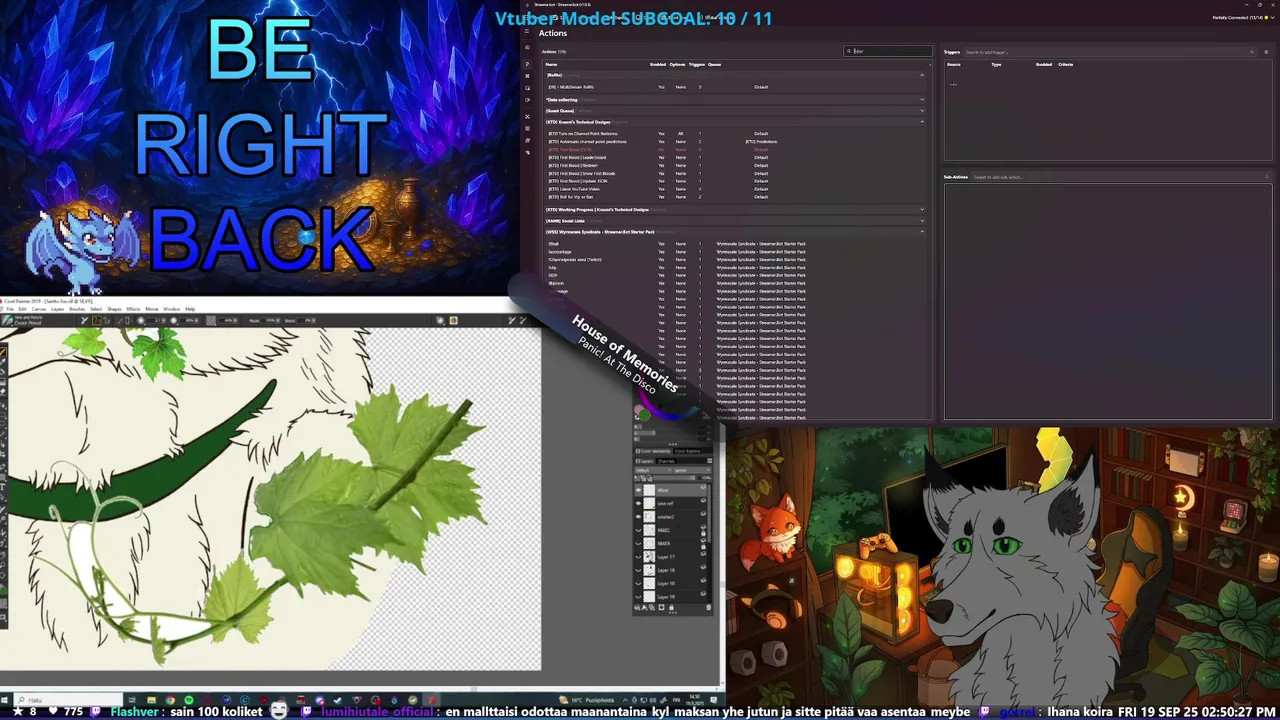
Task: Select [KTD] Latest YouTube Video action row
Action: point(736,189)
